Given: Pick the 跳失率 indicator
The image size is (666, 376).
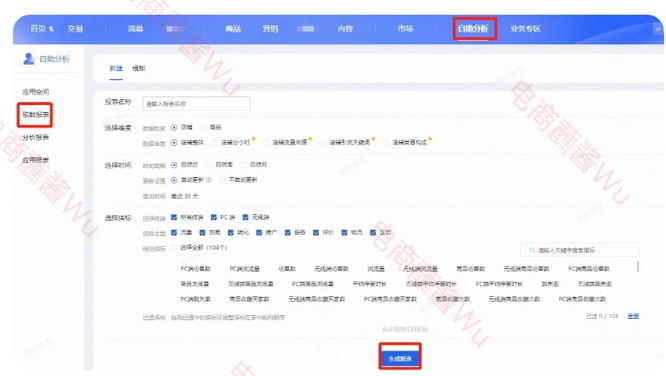Looking at the screenshot, I should pyautogui.click(x=550, y=284).
